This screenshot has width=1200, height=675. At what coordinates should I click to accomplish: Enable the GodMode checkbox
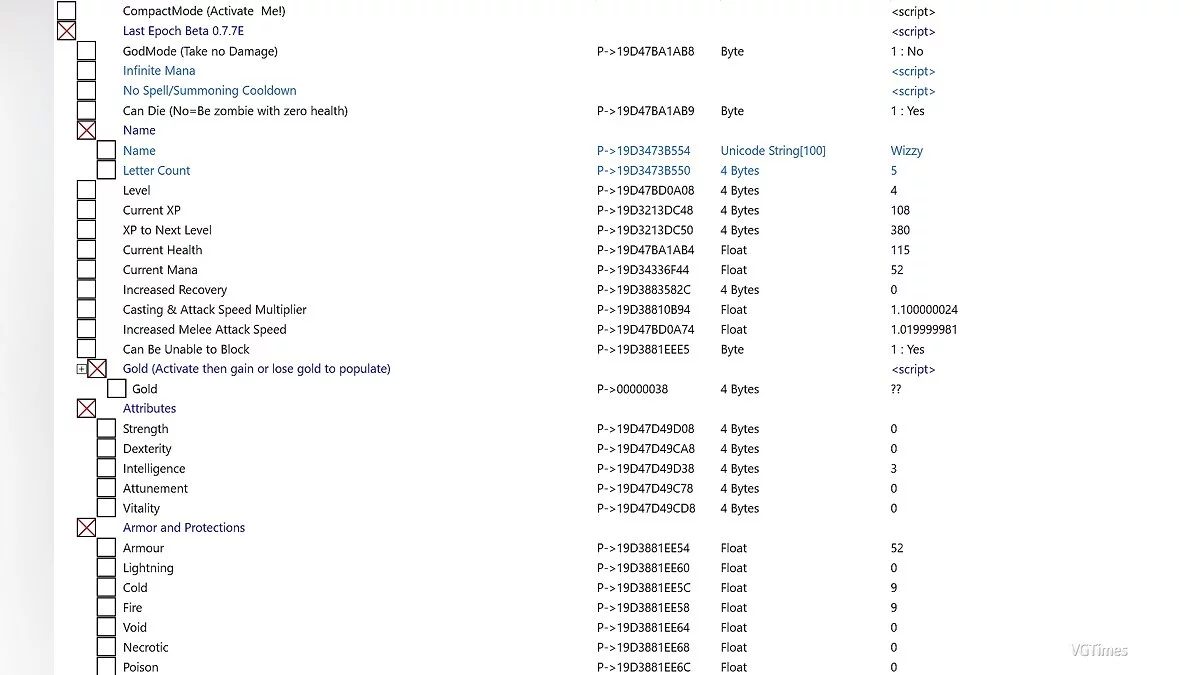coord(87,51)
